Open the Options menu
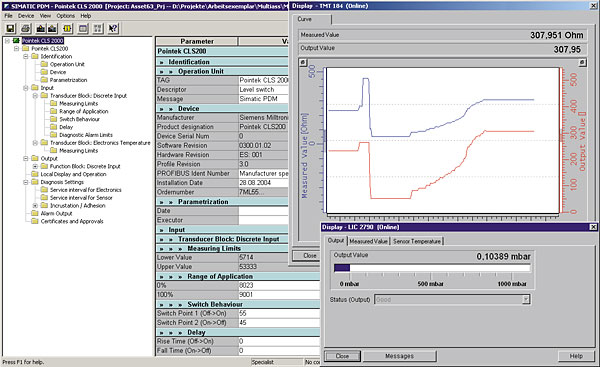The height and width of the screenshot is (367, 600). pos(65,16)
